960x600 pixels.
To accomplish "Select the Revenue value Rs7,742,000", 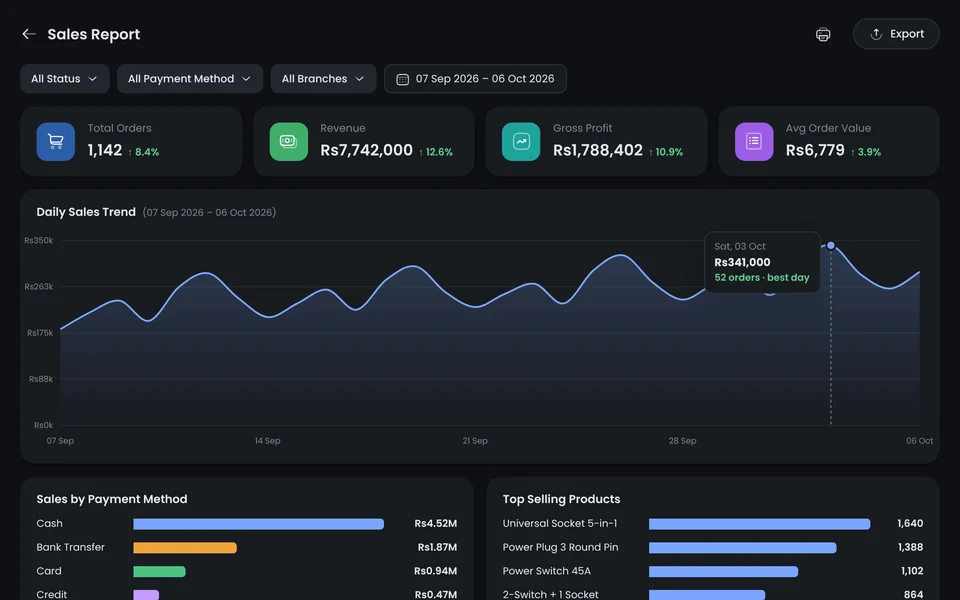I will (x=366, y=150).
